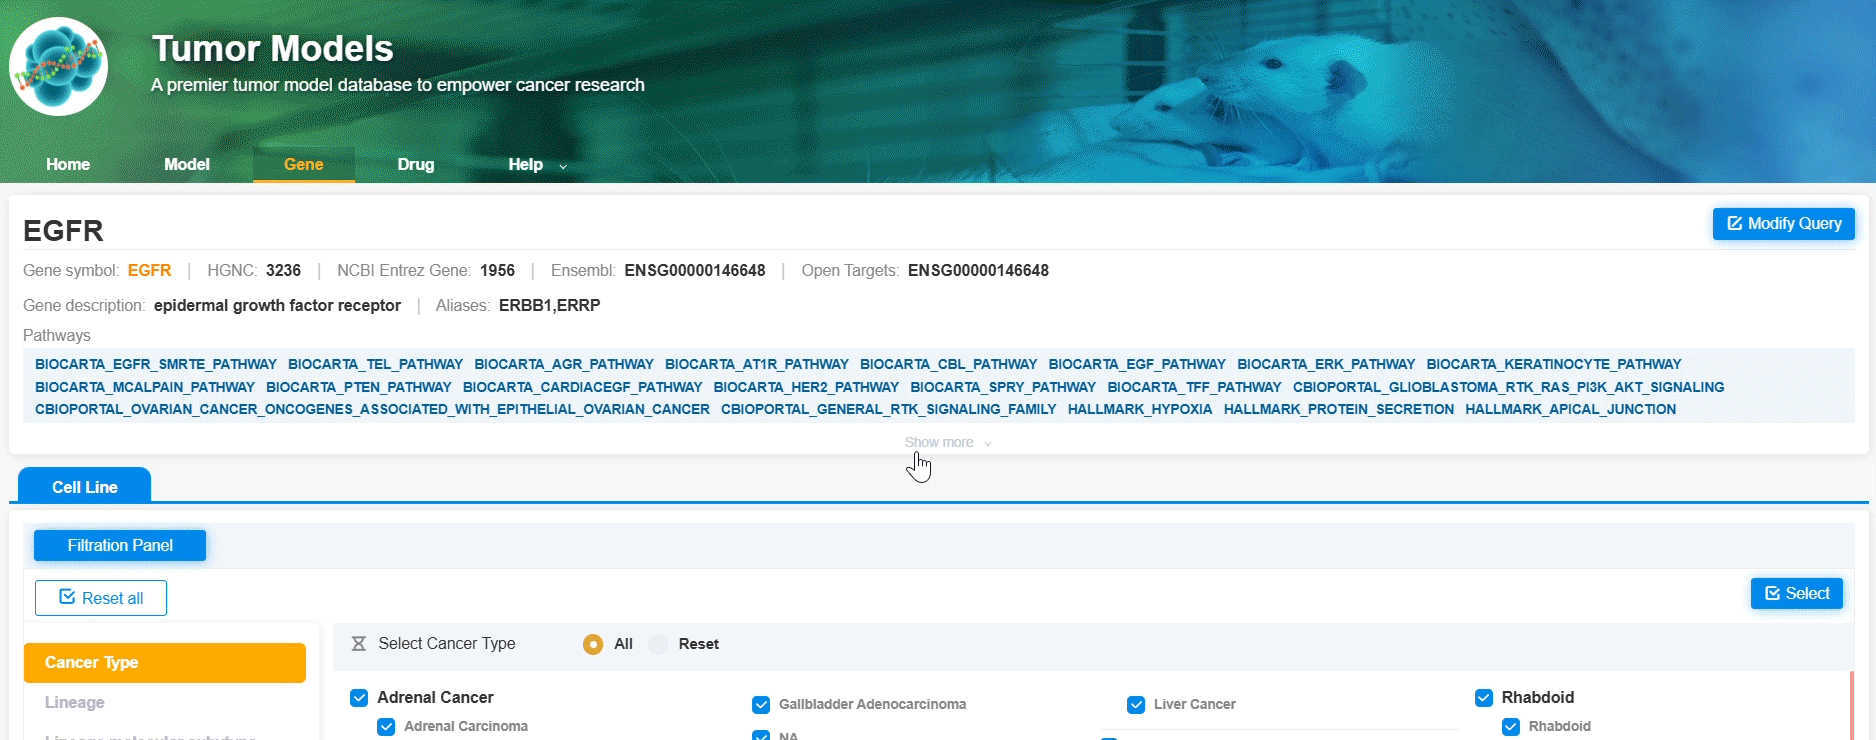This screenshot has width=1876, height=740.
Task: Toggle the Liver Cancer checkbox
Action: click(x=1136, y=704)
